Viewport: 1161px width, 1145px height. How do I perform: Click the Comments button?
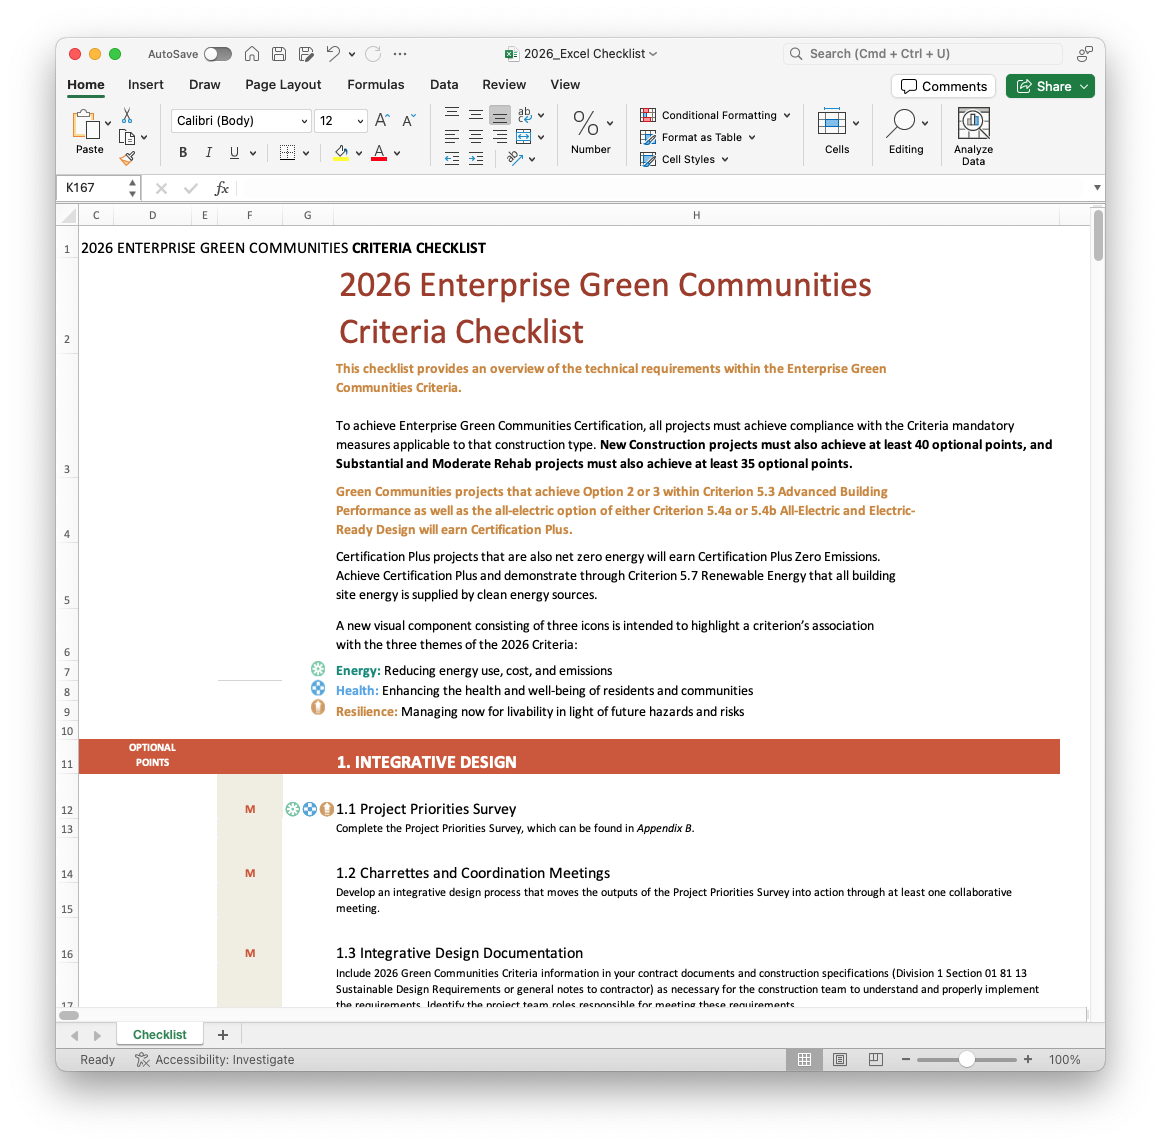943,86
